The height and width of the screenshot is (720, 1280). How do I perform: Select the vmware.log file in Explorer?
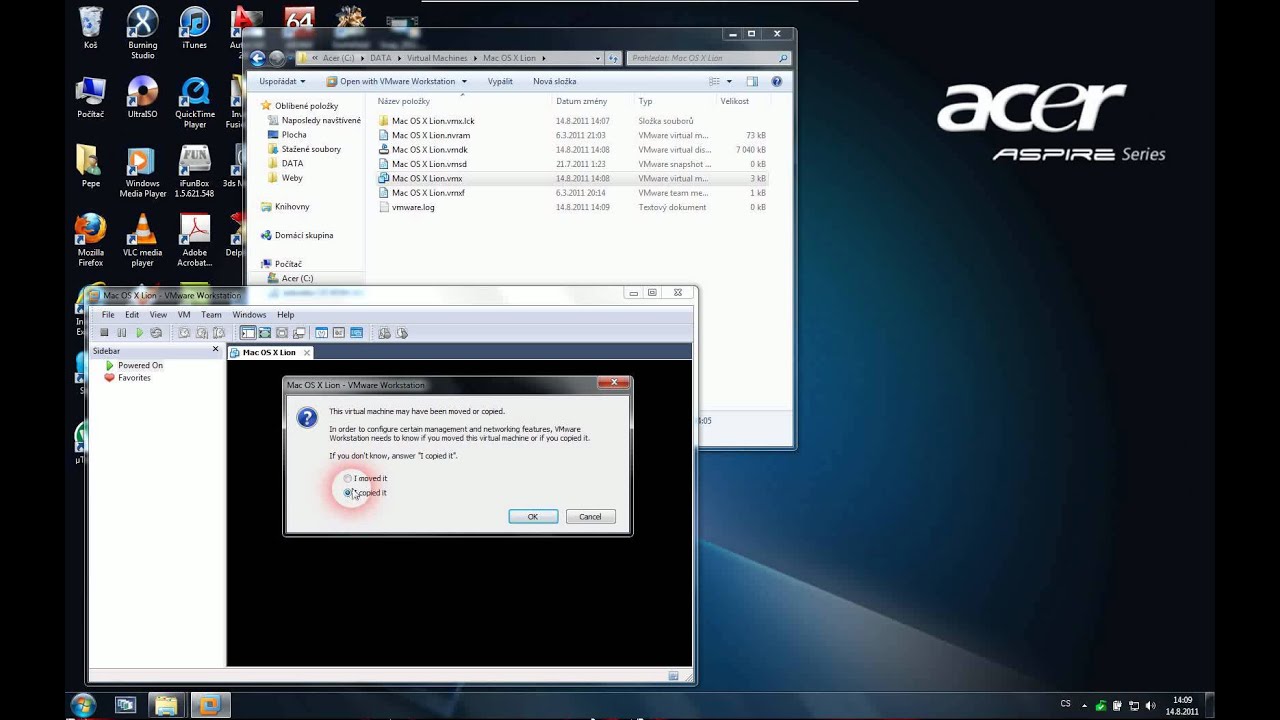[406, 207]
